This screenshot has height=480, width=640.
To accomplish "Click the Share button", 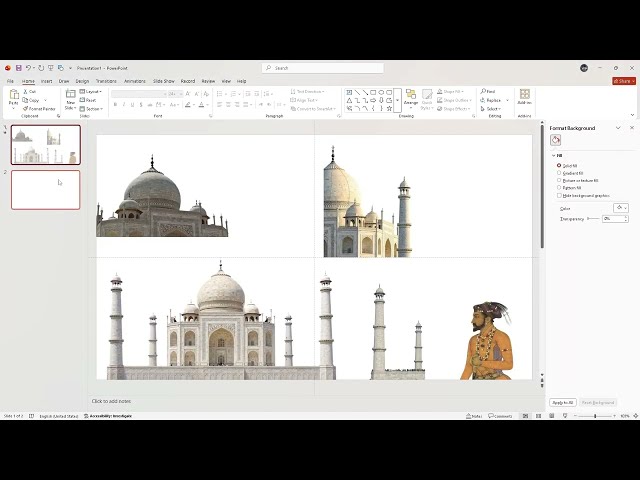I will tap(624, 81).
